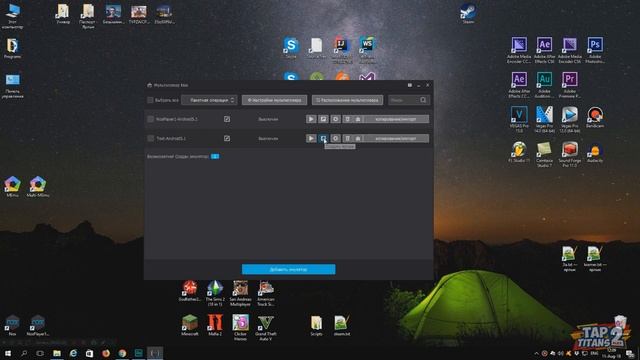This screenshot has width=640, height=360.
Task: Click the copy/import button in the Test row
Action: coord(396,138)
